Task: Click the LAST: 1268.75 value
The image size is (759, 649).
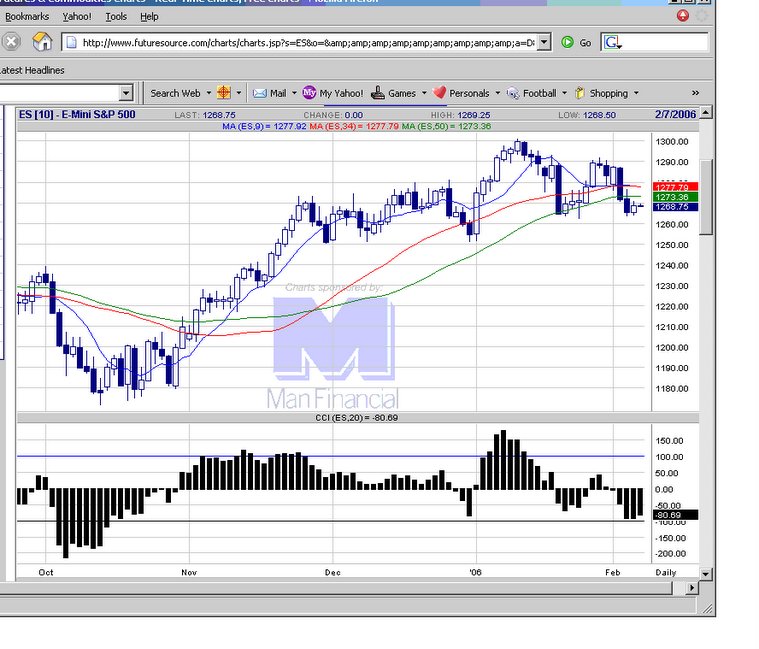Action: click(x=205, y=115)
